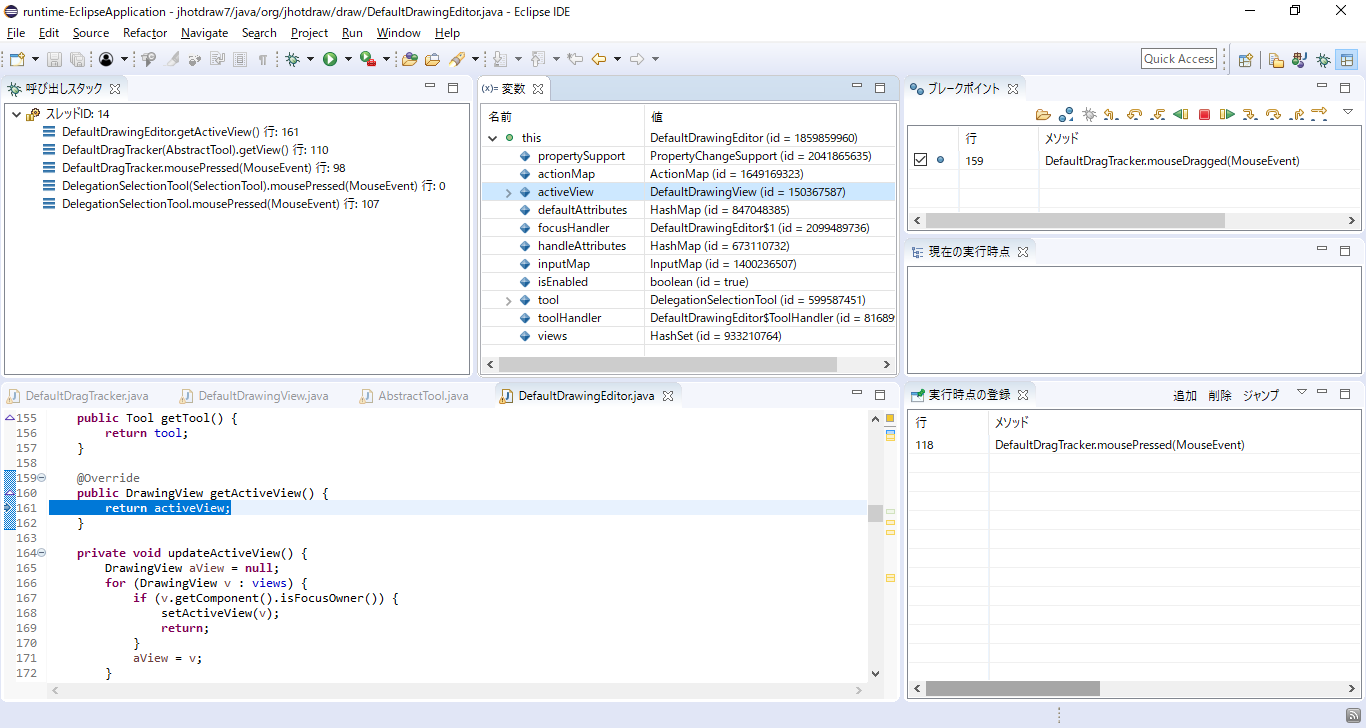Select the 118 mousePressed registration row
1366x728 pixels.
point(1134,445)
